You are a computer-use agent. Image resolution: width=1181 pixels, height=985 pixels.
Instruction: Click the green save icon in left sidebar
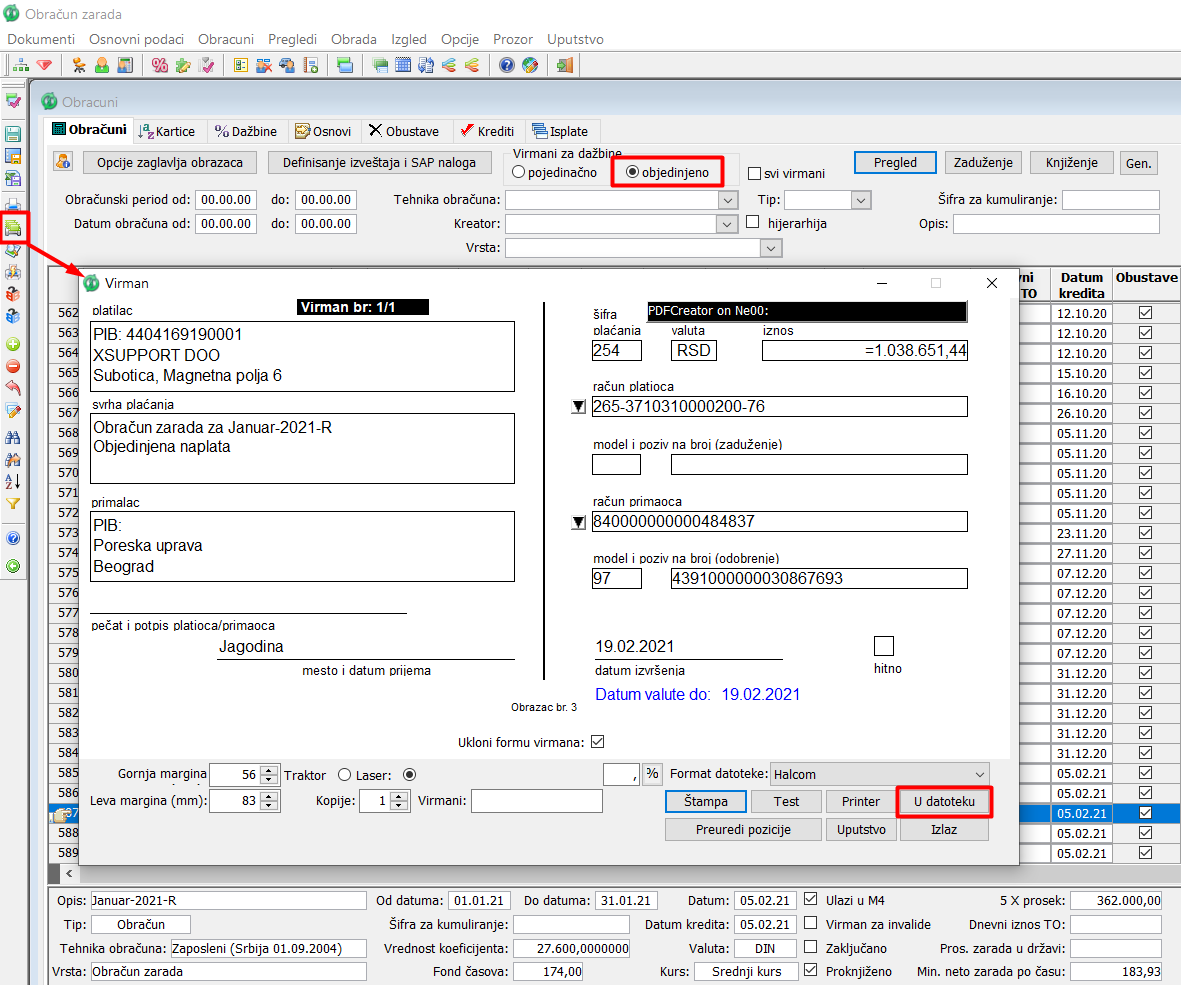13,134
